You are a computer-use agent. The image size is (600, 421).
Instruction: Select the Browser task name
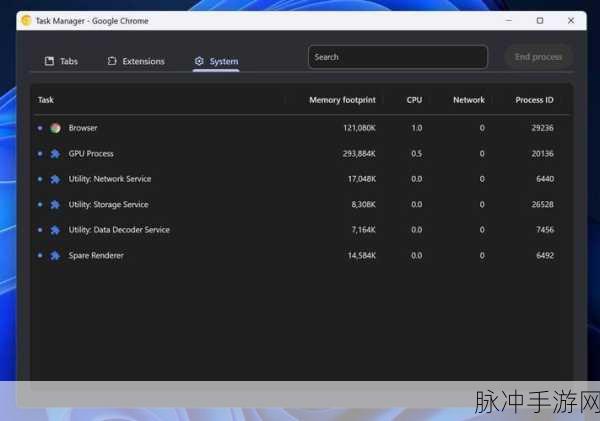[x=83, y=128]
